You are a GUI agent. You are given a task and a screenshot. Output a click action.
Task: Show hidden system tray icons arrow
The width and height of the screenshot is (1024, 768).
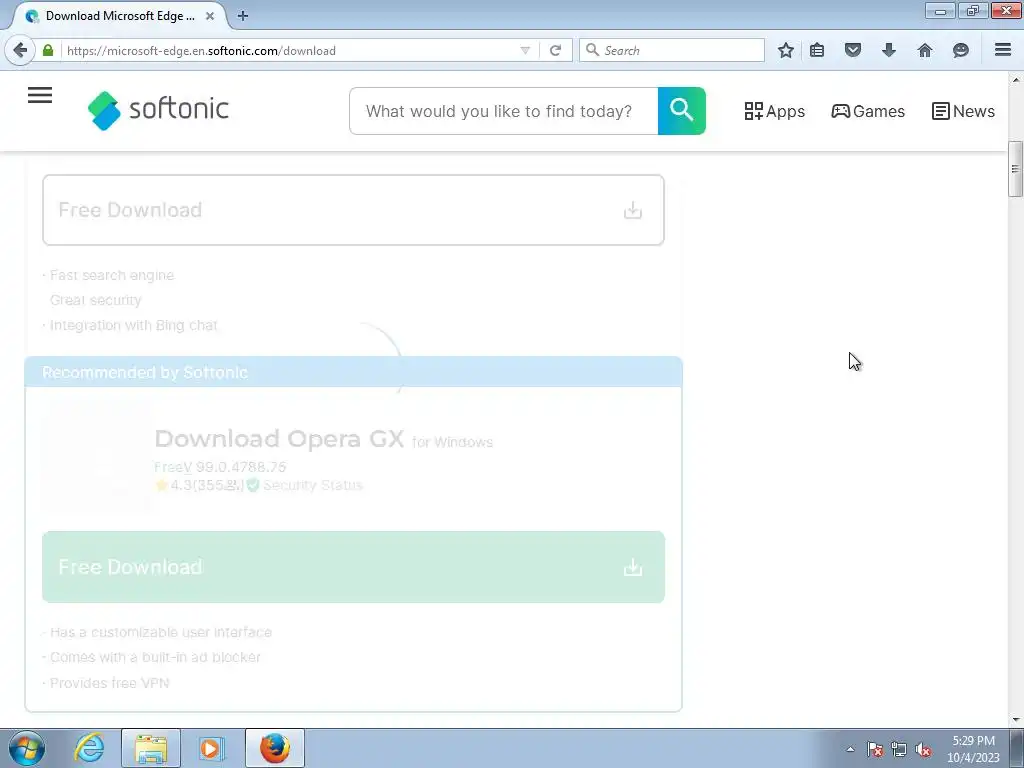click(x=850, y=749)
